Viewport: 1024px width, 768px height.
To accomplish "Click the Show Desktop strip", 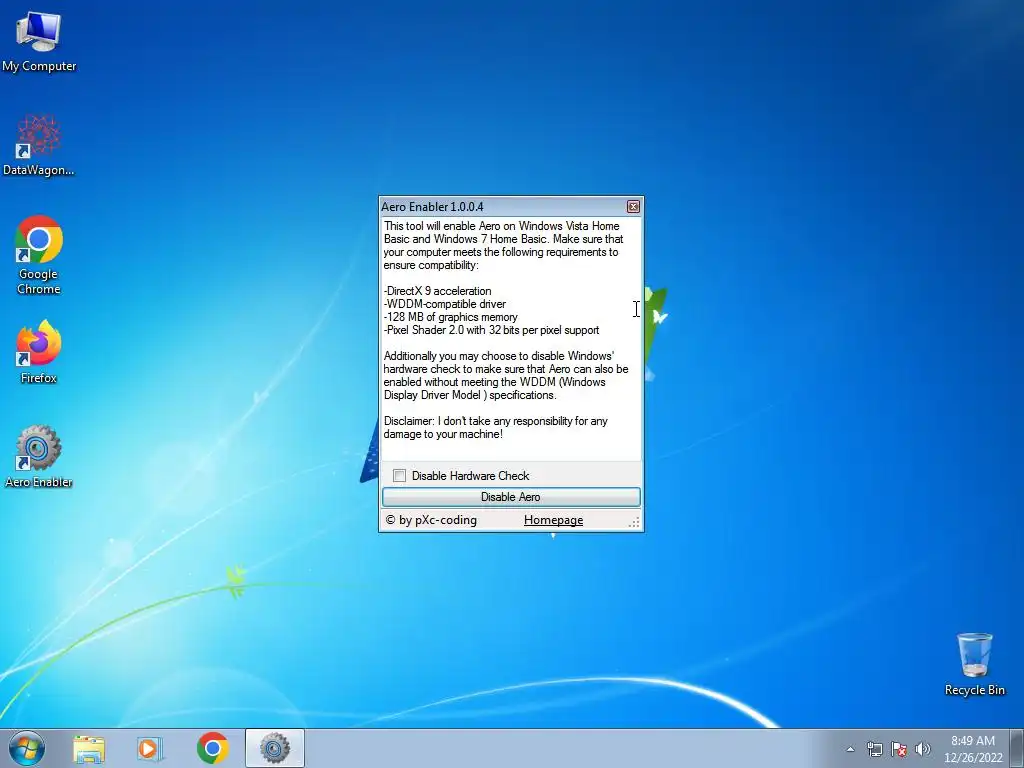I will [x=1017, y=748].
